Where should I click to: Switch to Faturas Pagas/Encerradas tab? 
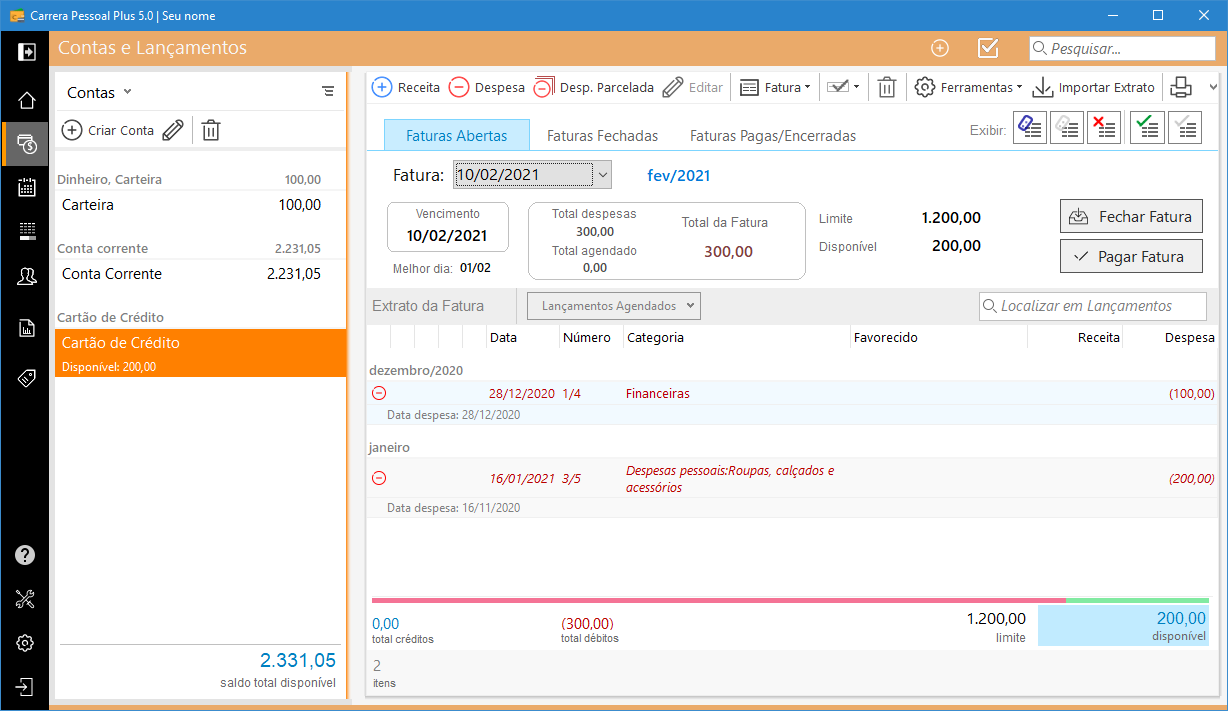click(x=773, y=136)
